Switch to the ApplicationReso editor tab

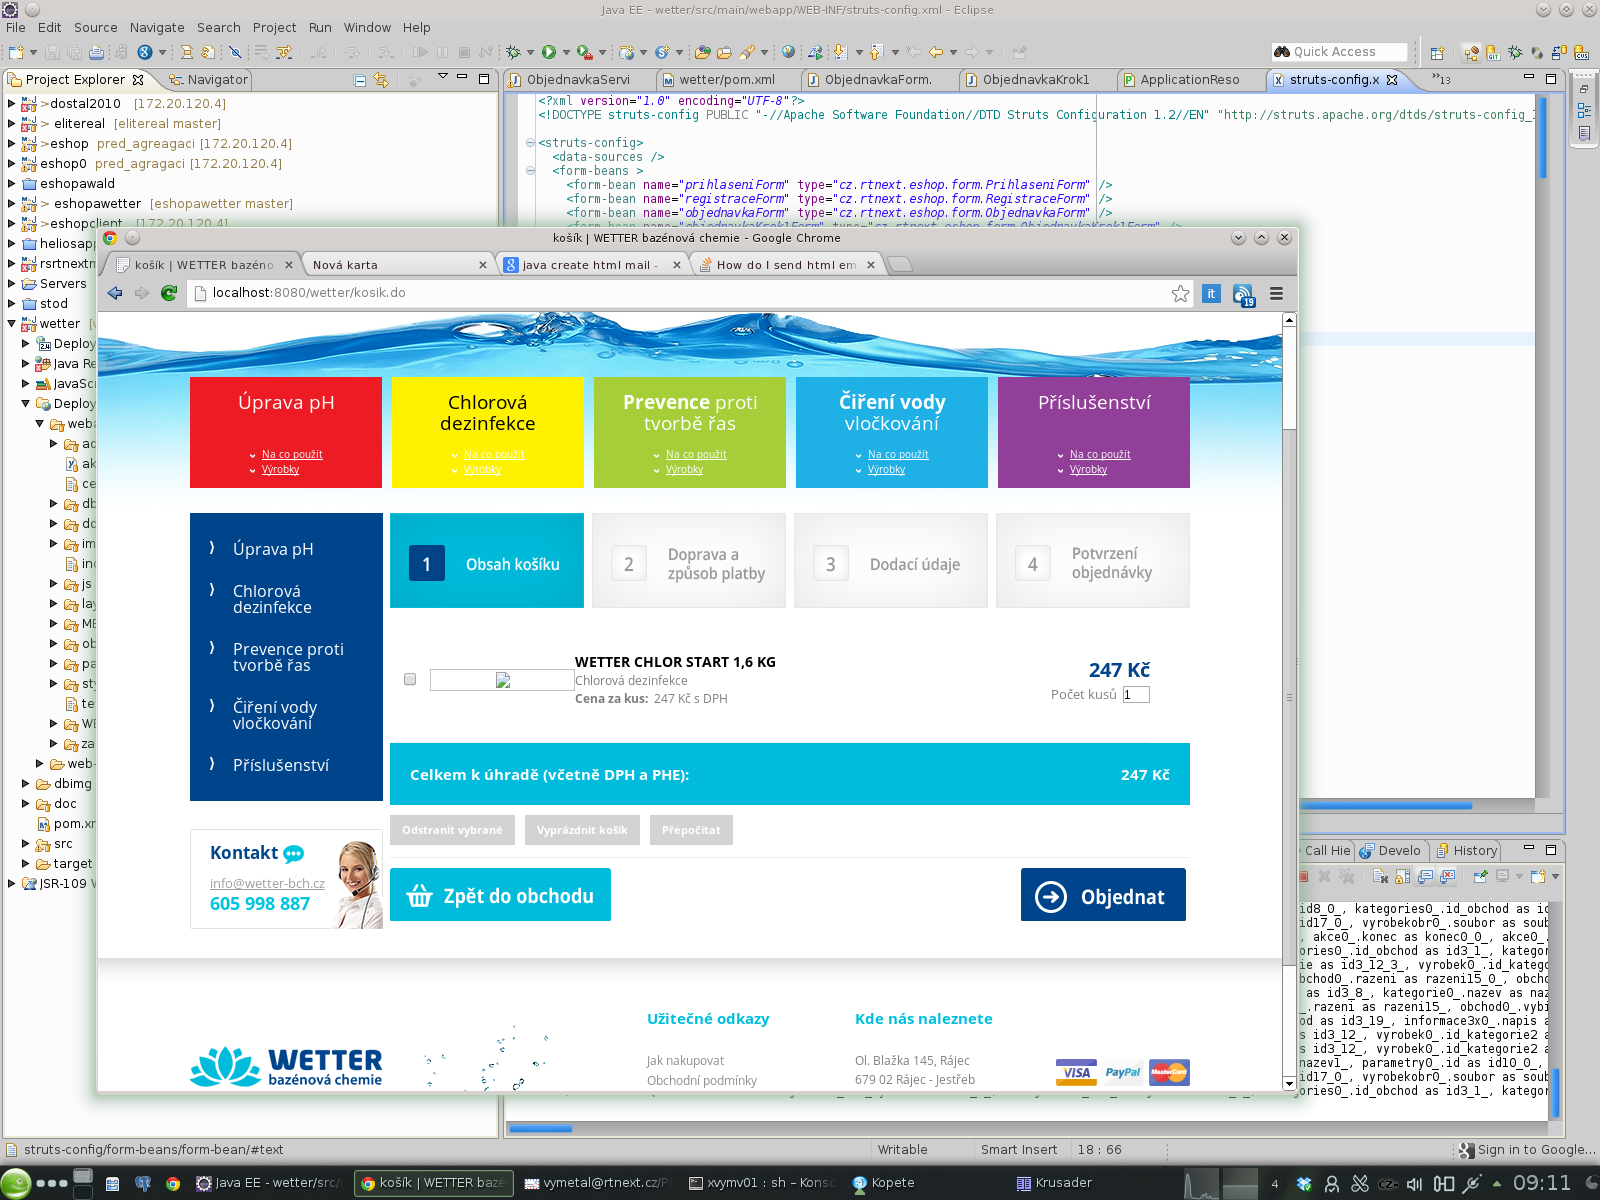pyautogui.click(x=1188, y=80)
